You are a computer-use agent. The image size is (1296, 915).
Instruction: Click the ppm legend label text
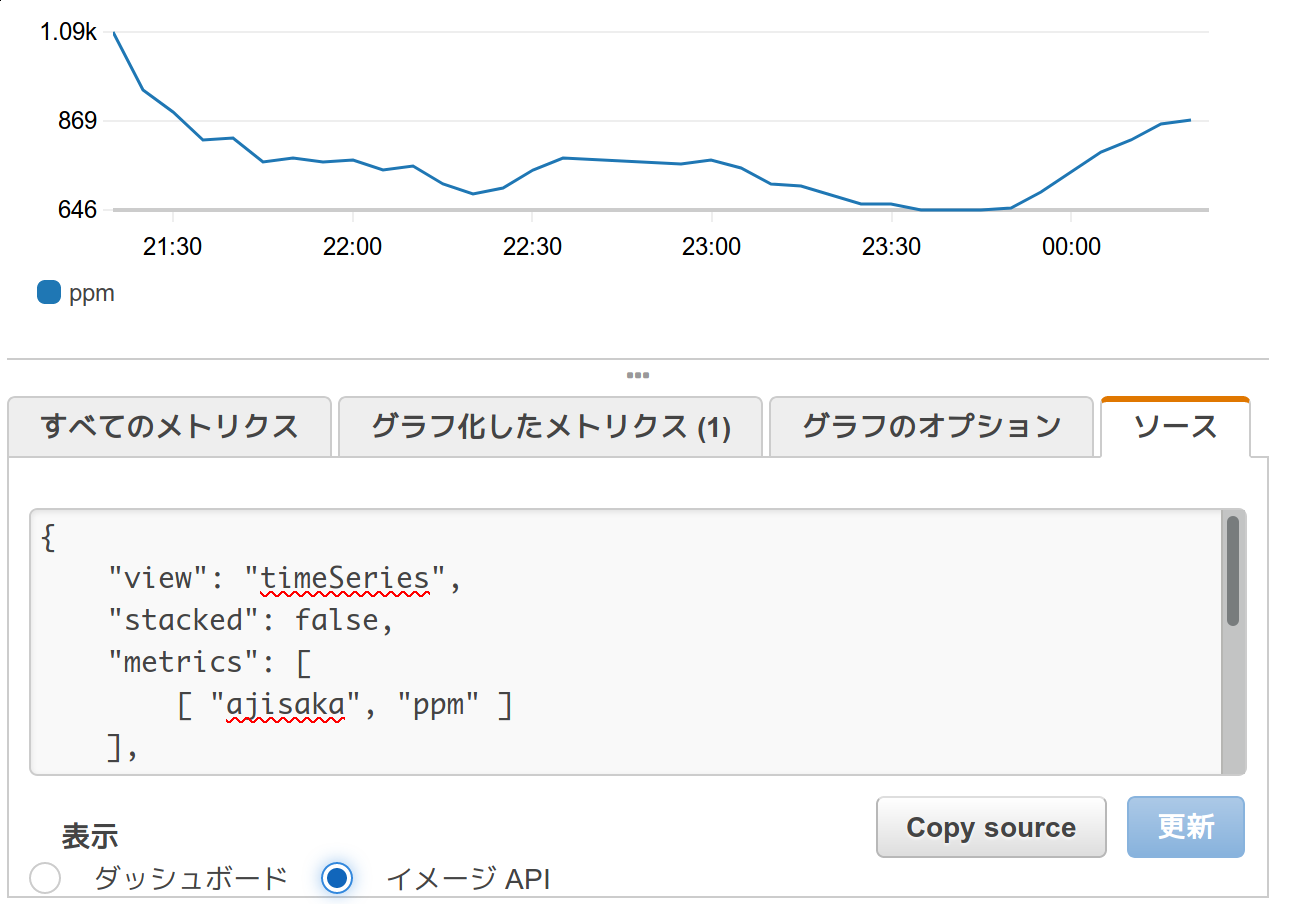[91, 293]
